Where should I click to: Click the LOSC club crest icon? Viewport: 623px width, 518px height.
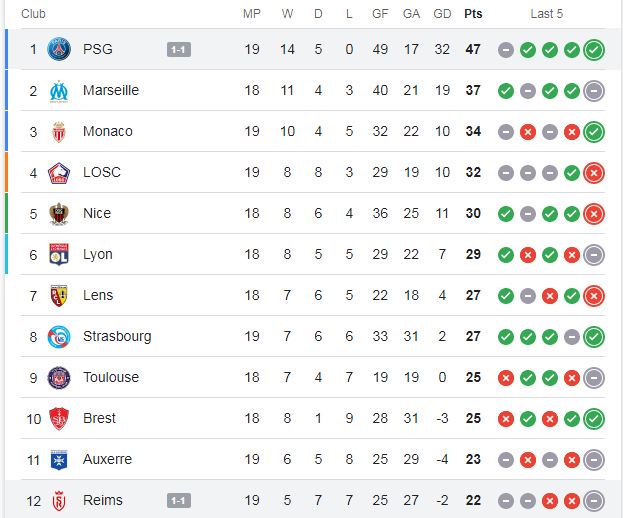pyautogui.click(x=59, y=173)
